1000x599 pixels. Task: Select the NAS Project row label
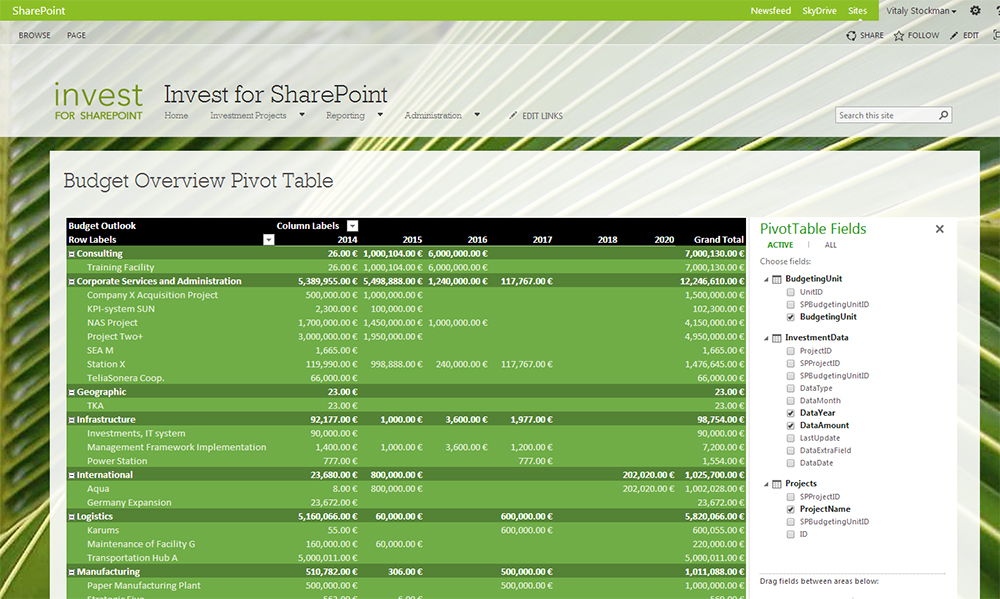(x=112, y=323)
